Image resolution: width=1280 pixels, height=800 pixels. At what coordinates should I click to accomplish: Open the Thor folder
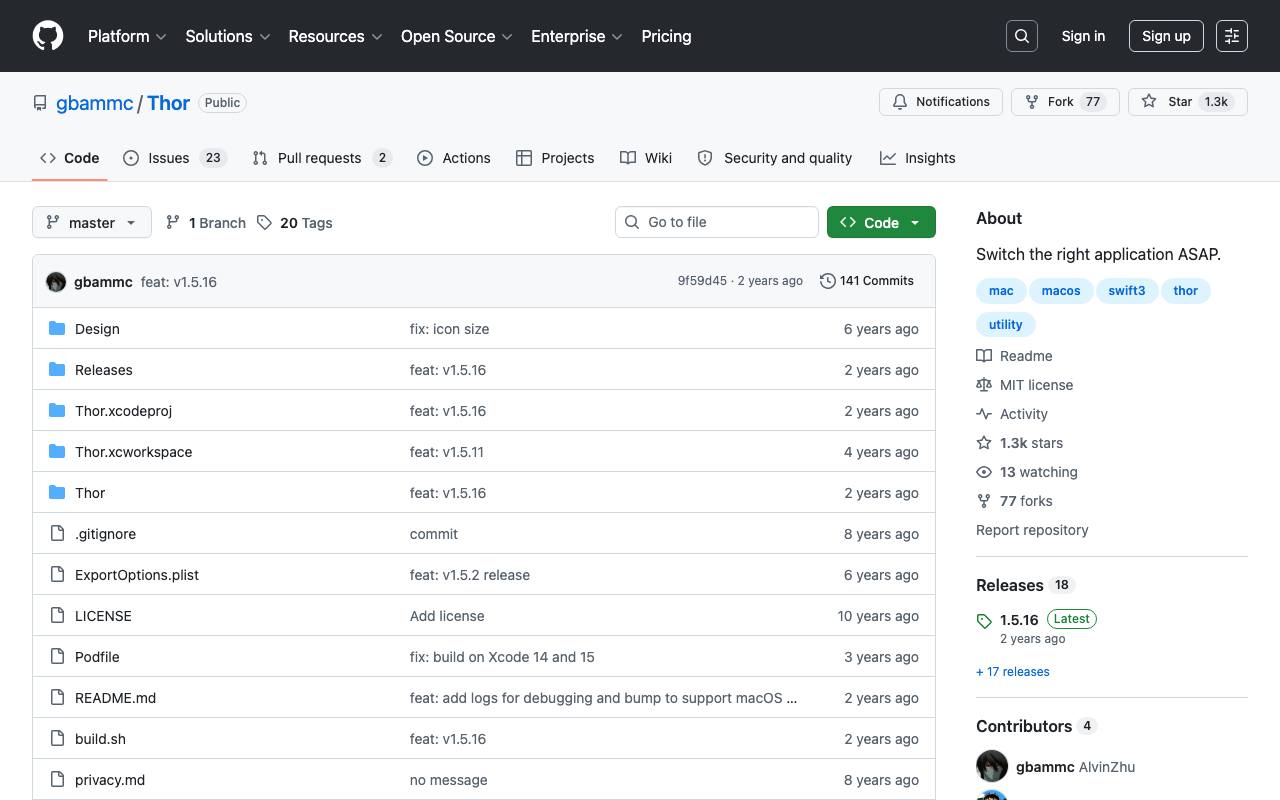90,493
